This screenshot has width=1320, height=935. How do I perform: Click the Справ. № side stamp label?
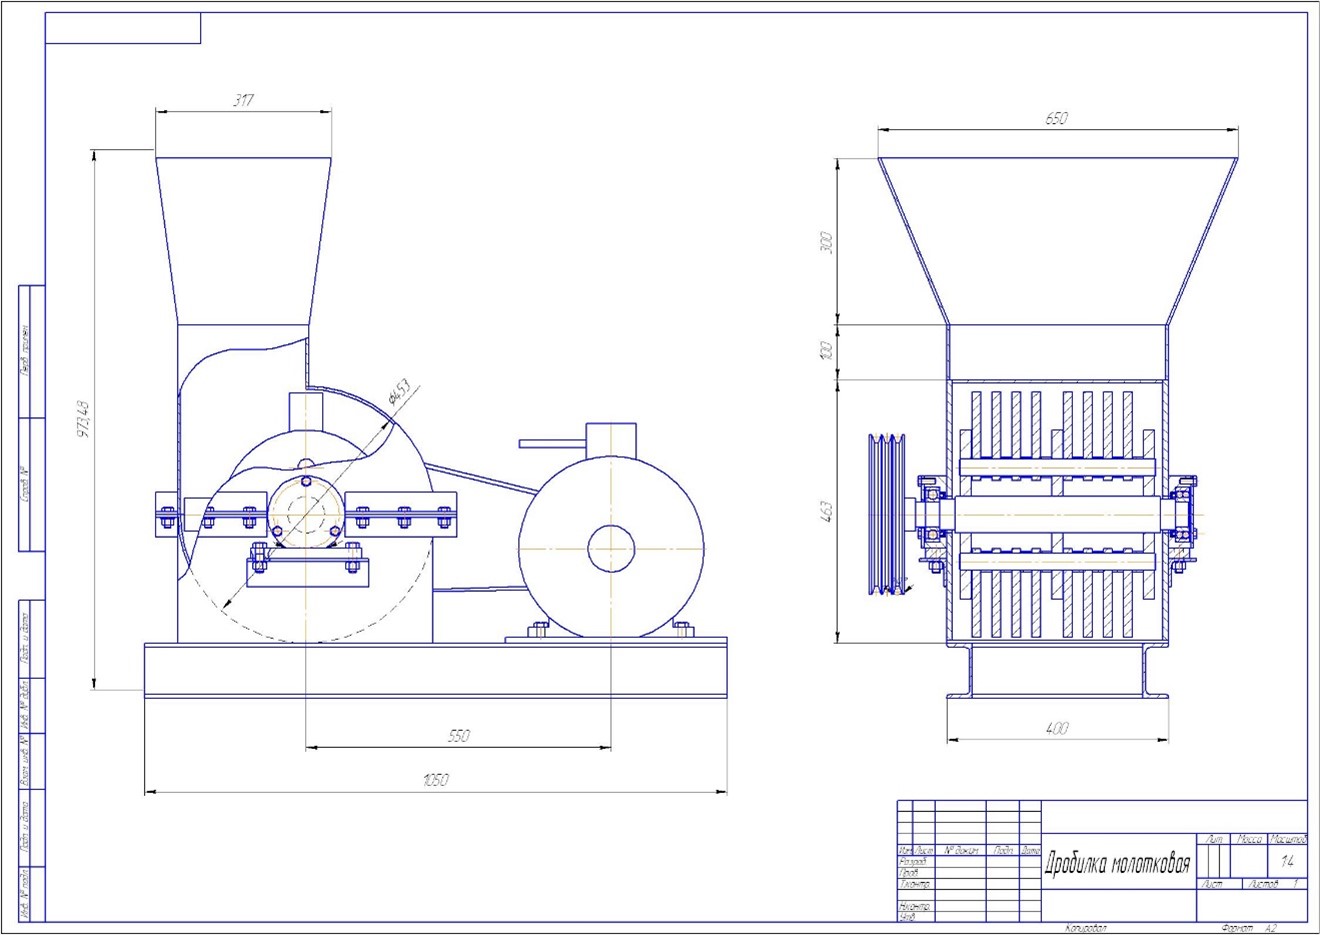26,484
